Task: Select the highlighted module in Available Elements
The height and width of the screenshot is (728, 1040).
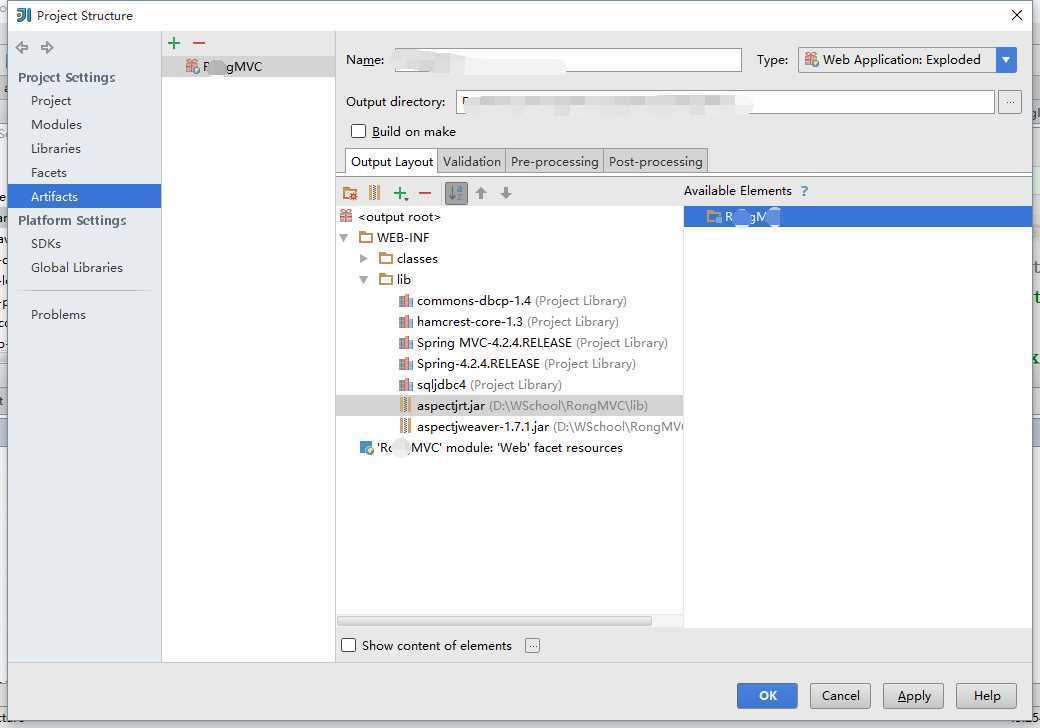Action: 858,217
